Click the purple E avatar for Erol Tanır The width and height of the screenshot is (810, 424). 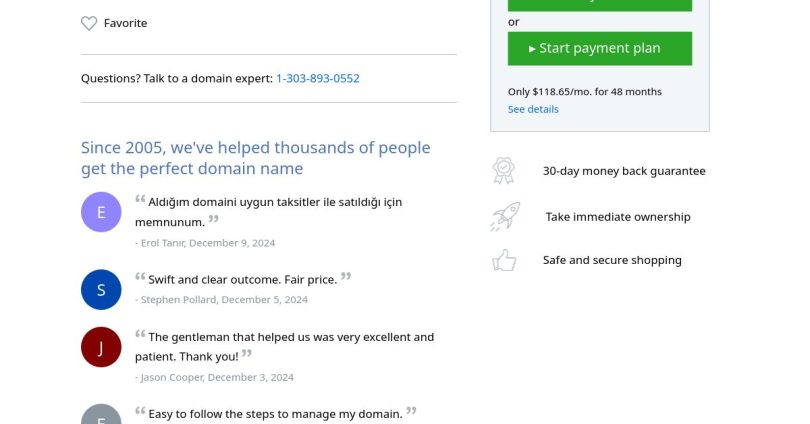pos(101,212)
